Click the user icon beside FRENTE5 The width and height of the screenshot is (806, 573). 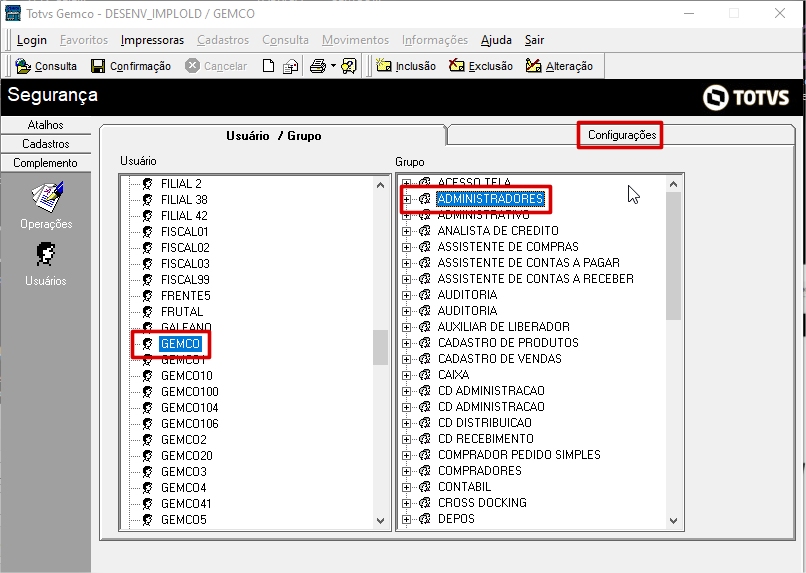point(148,295)
